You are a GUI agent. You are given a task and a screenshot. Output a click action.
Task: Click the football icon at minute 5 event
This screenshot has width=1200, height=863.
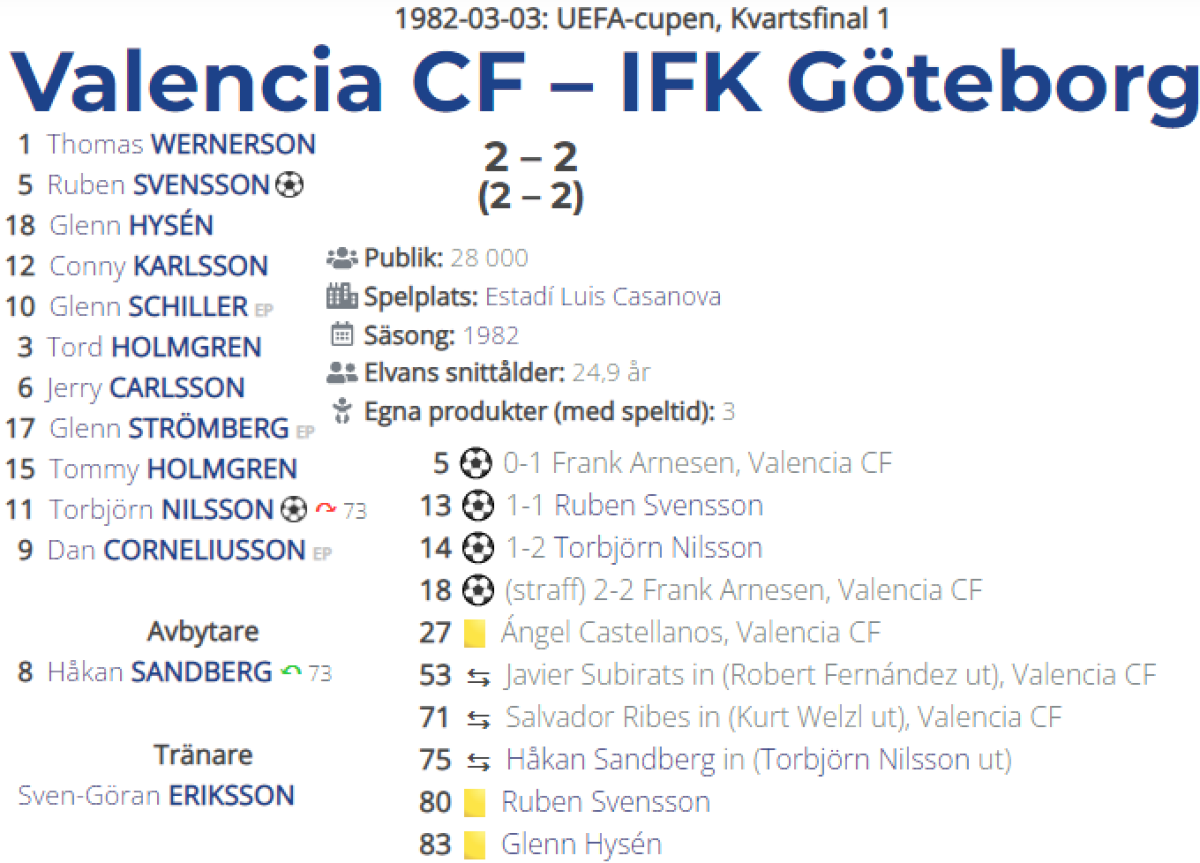tap(476, 464)
